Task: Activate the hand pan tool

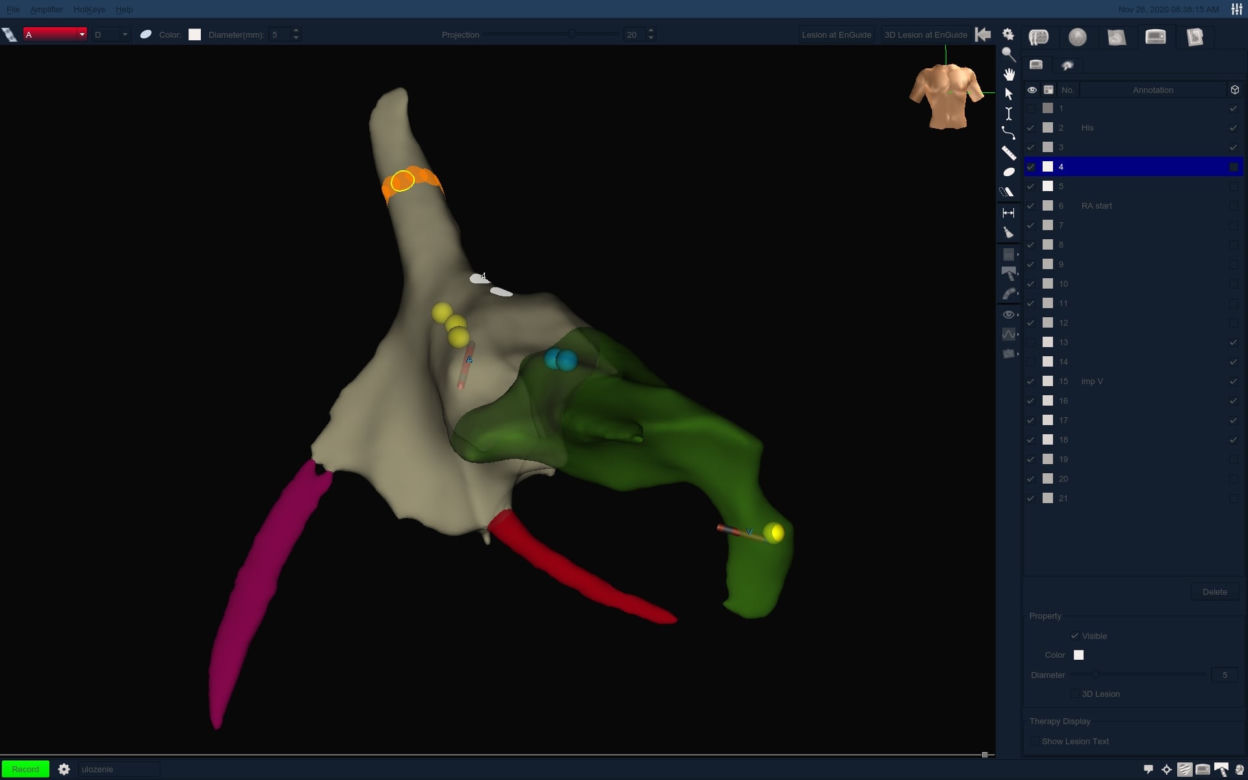Action: pyautogui.click(x=1008, y=74)
